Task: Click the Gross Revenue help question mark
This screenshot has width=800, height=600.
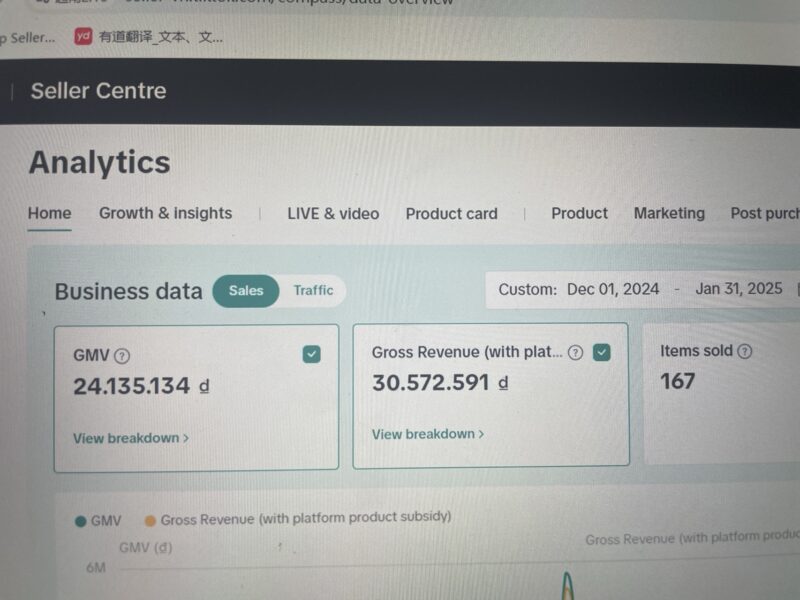Action: [575, 352]
